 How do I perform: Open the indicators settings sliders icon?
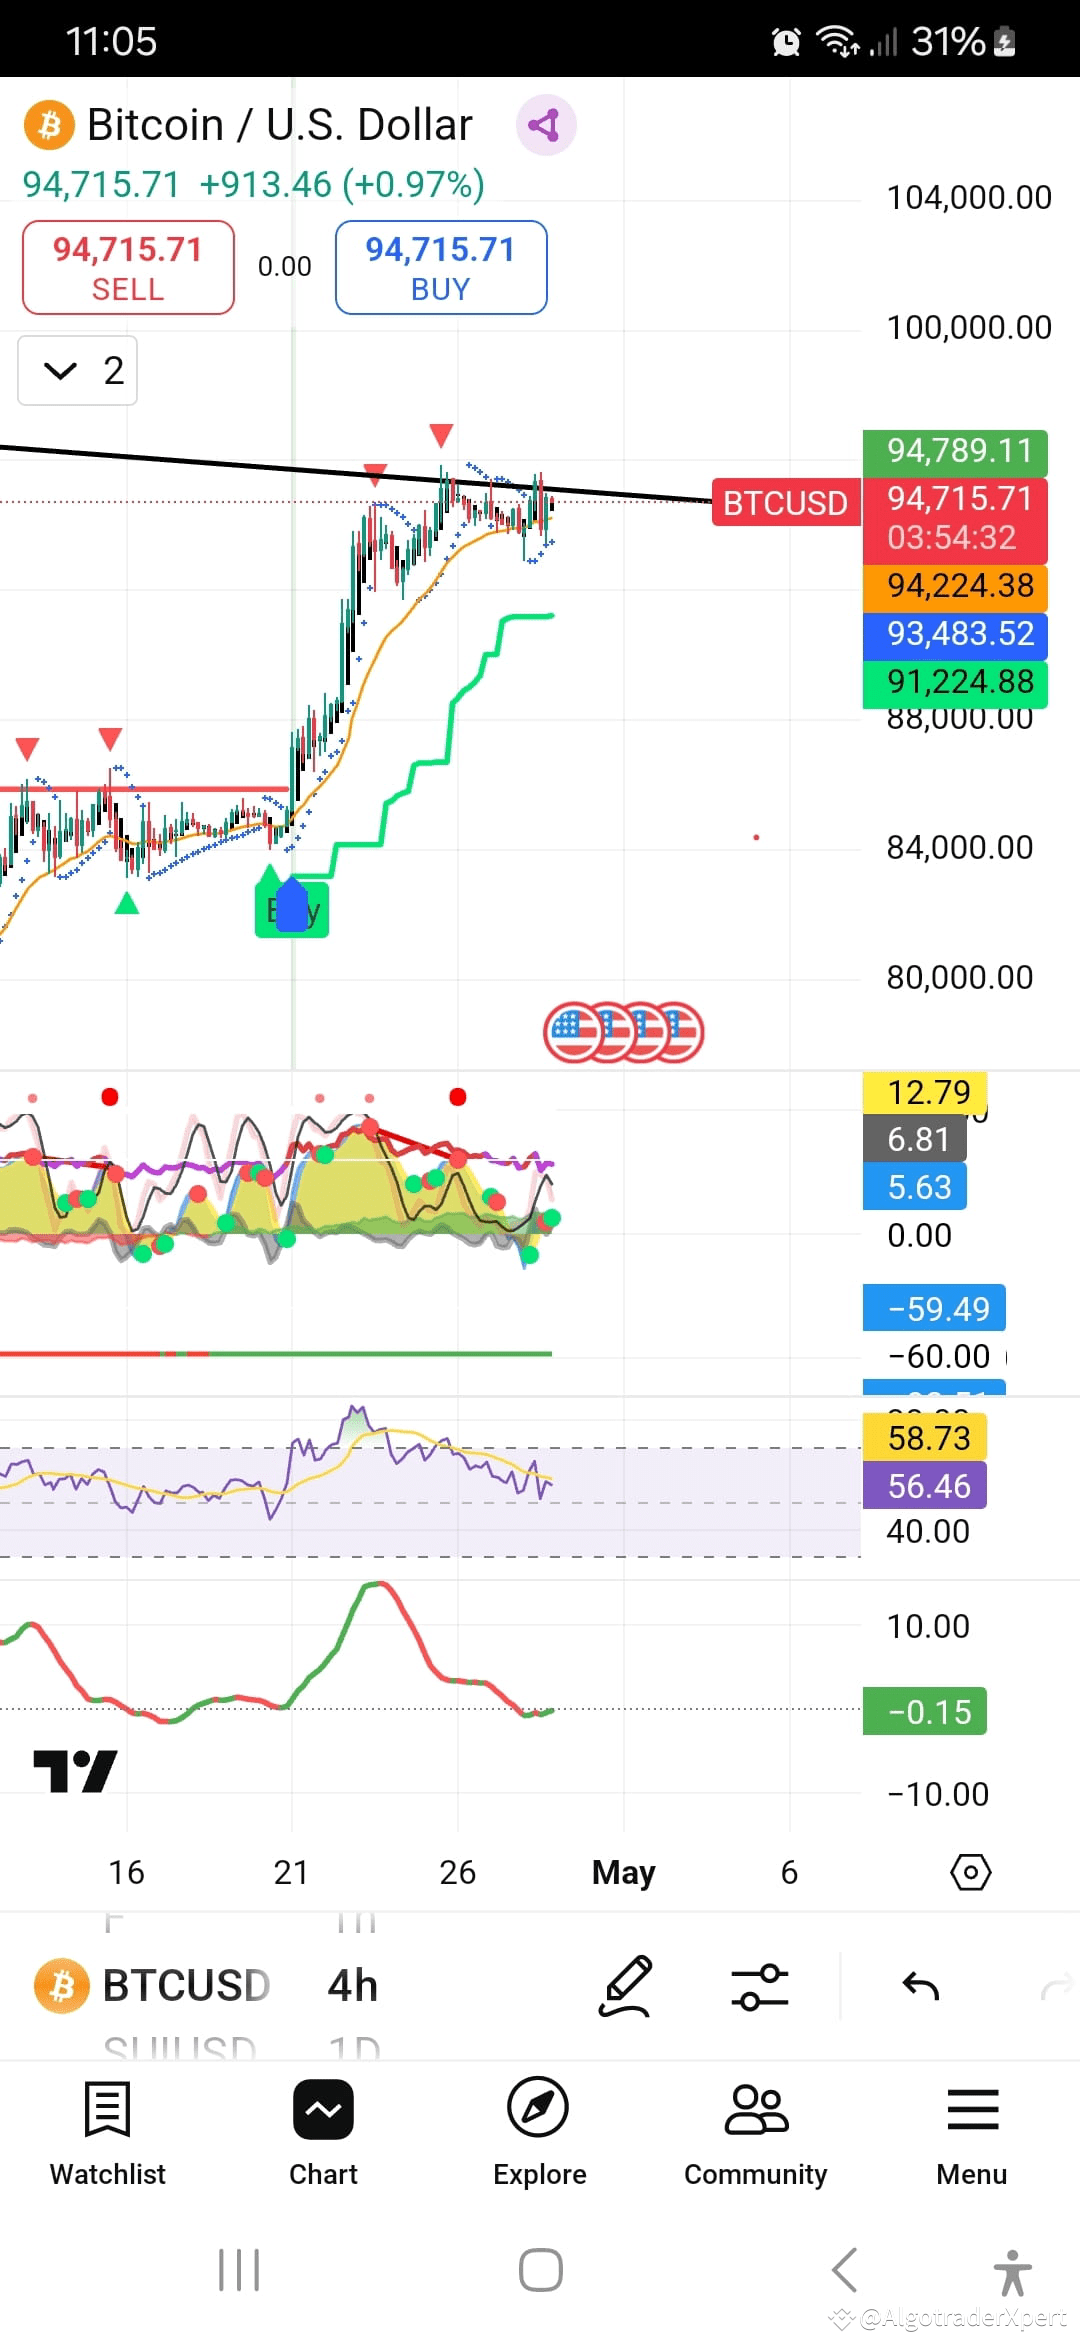coord(760,1986)
